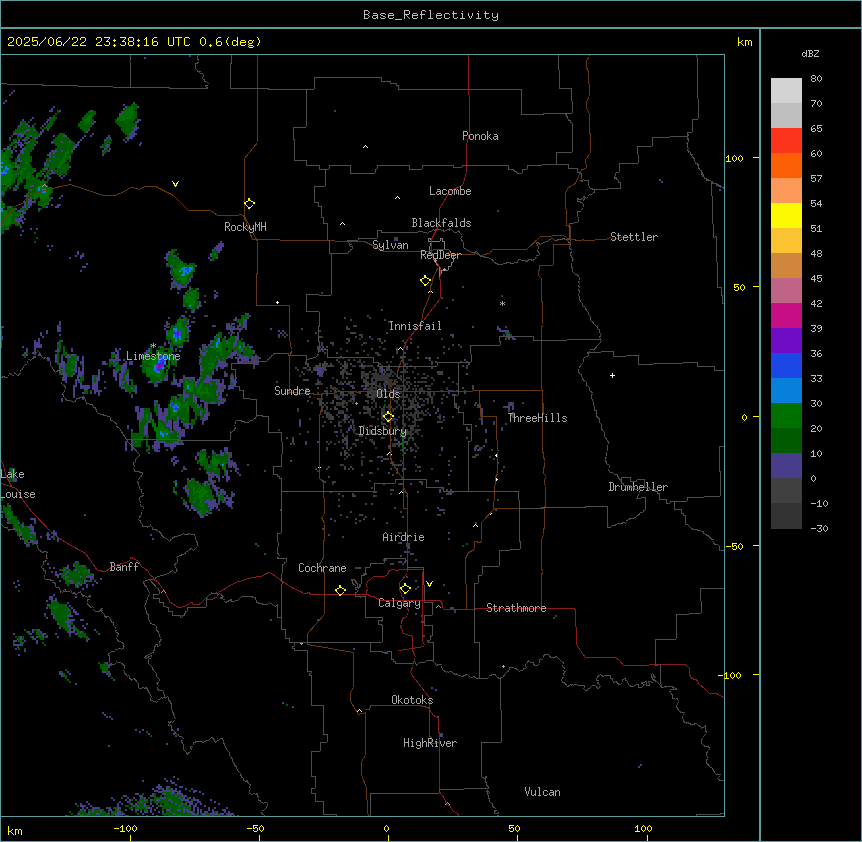
Task: Select the Okotoks label
Action: pos(412,700)
